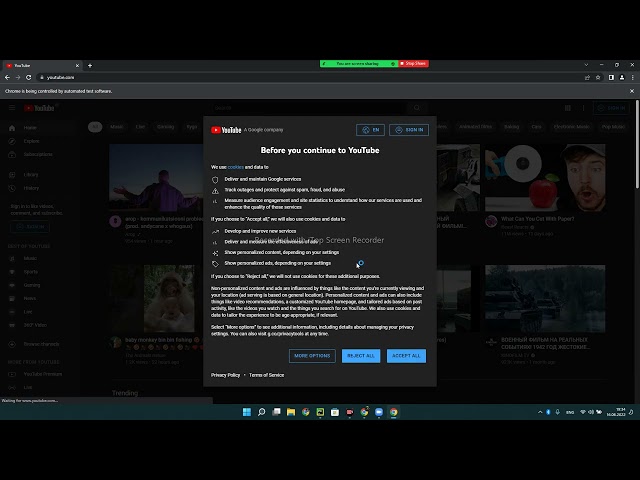Viewport: 640px width, 480px height.
Task: Open the Windows Start menu
Action: point(247,412)
